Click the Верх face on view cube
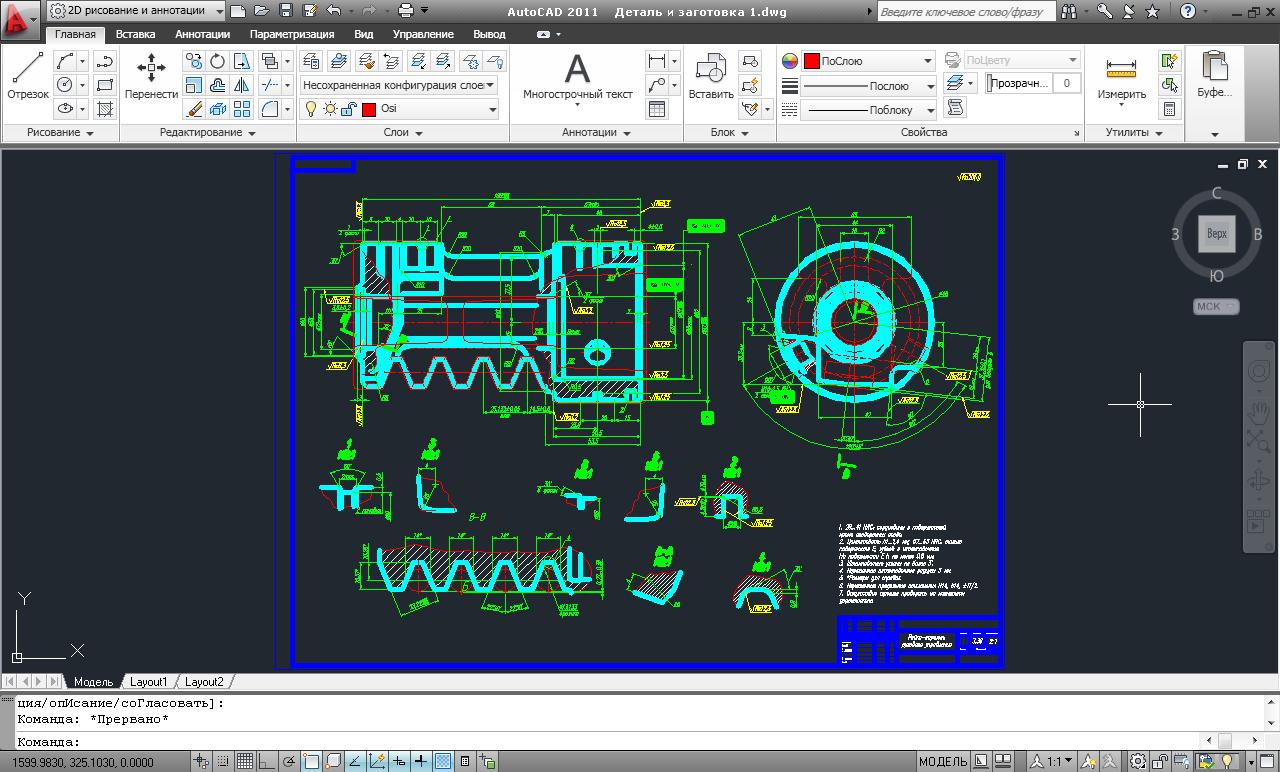1284x772 pixels. pyautogui.click(x=1216, y=234)
